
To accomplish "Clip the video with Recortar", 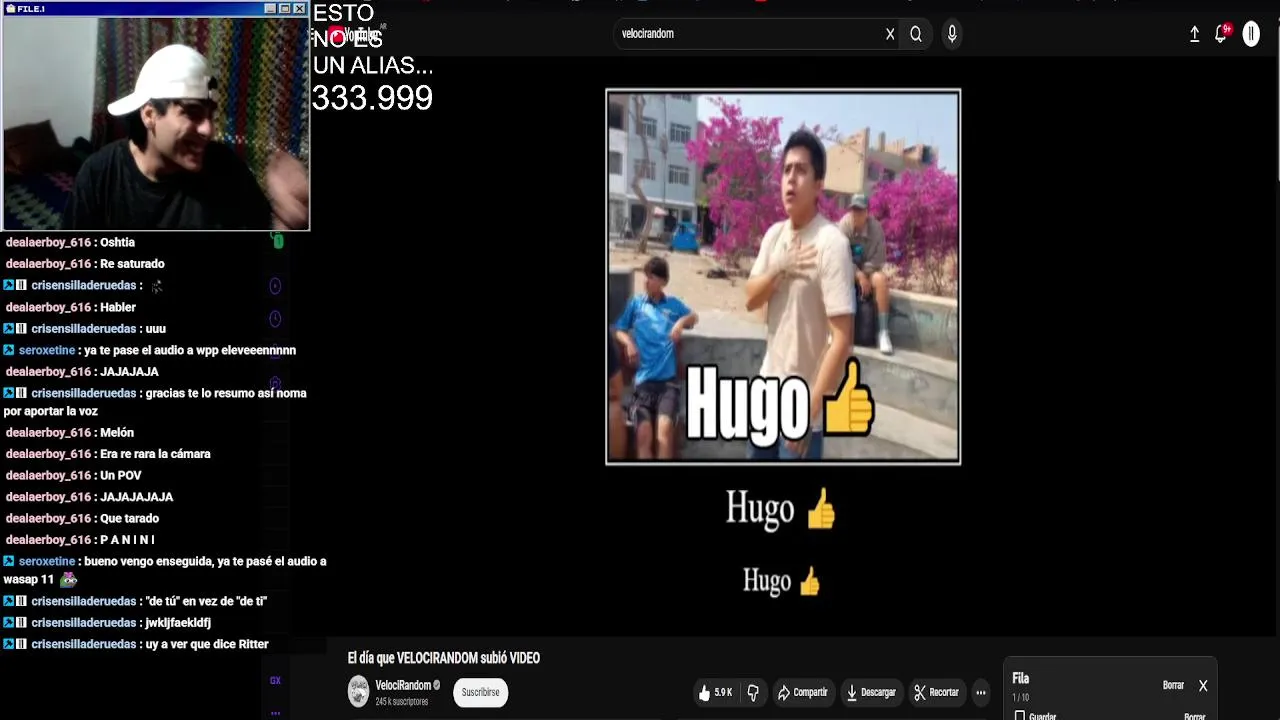I will point(937,692).
